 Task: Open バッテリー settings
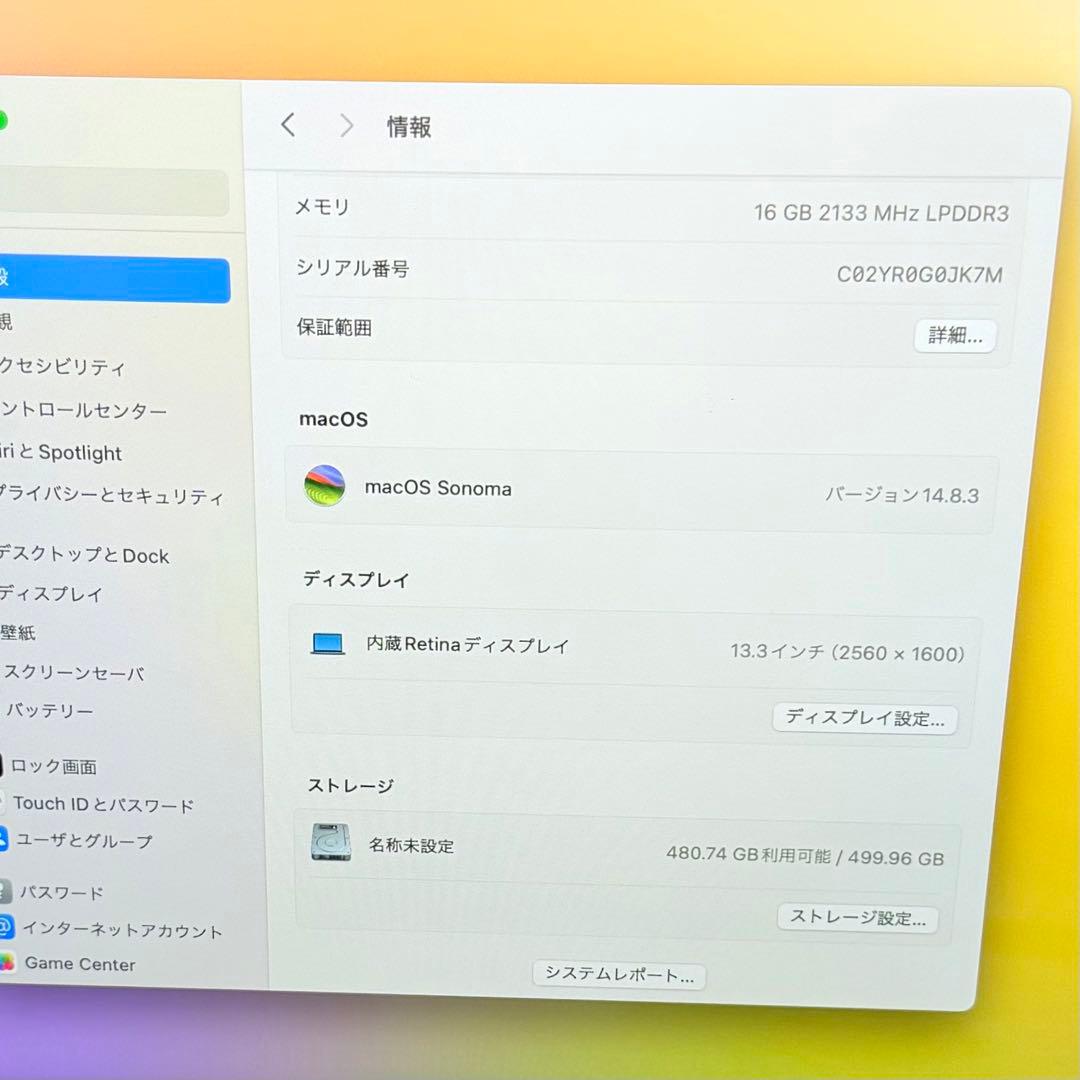(x=50, y=711)
